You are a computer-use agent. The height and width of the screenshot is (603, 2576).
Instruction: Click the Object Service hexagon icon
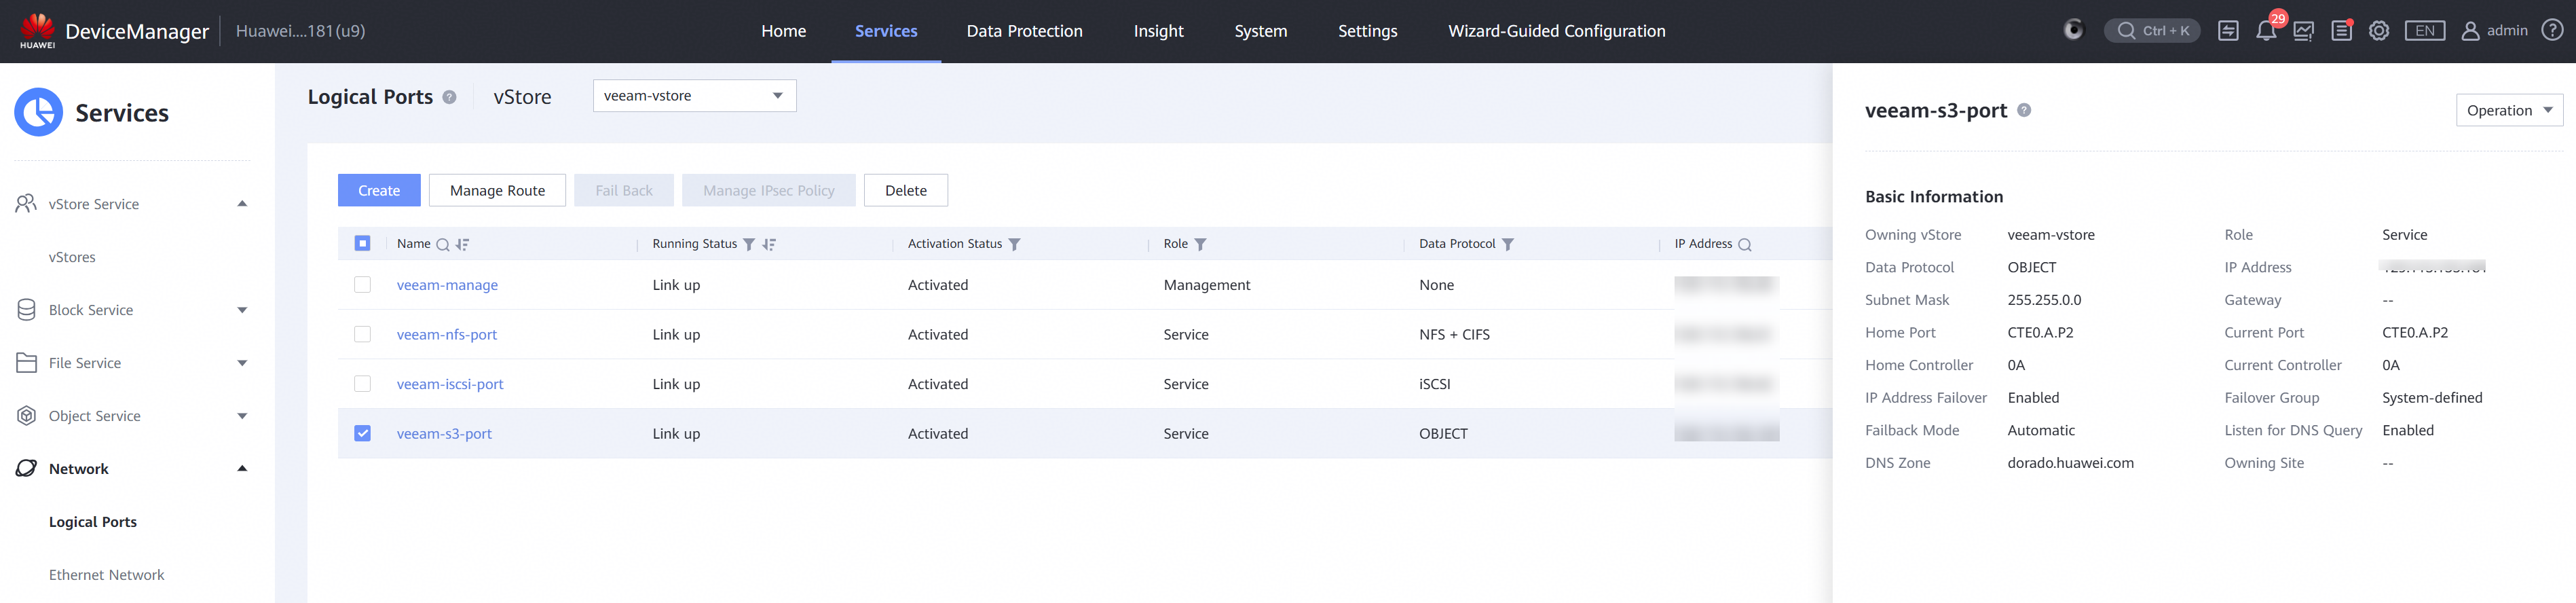(27, 416)
